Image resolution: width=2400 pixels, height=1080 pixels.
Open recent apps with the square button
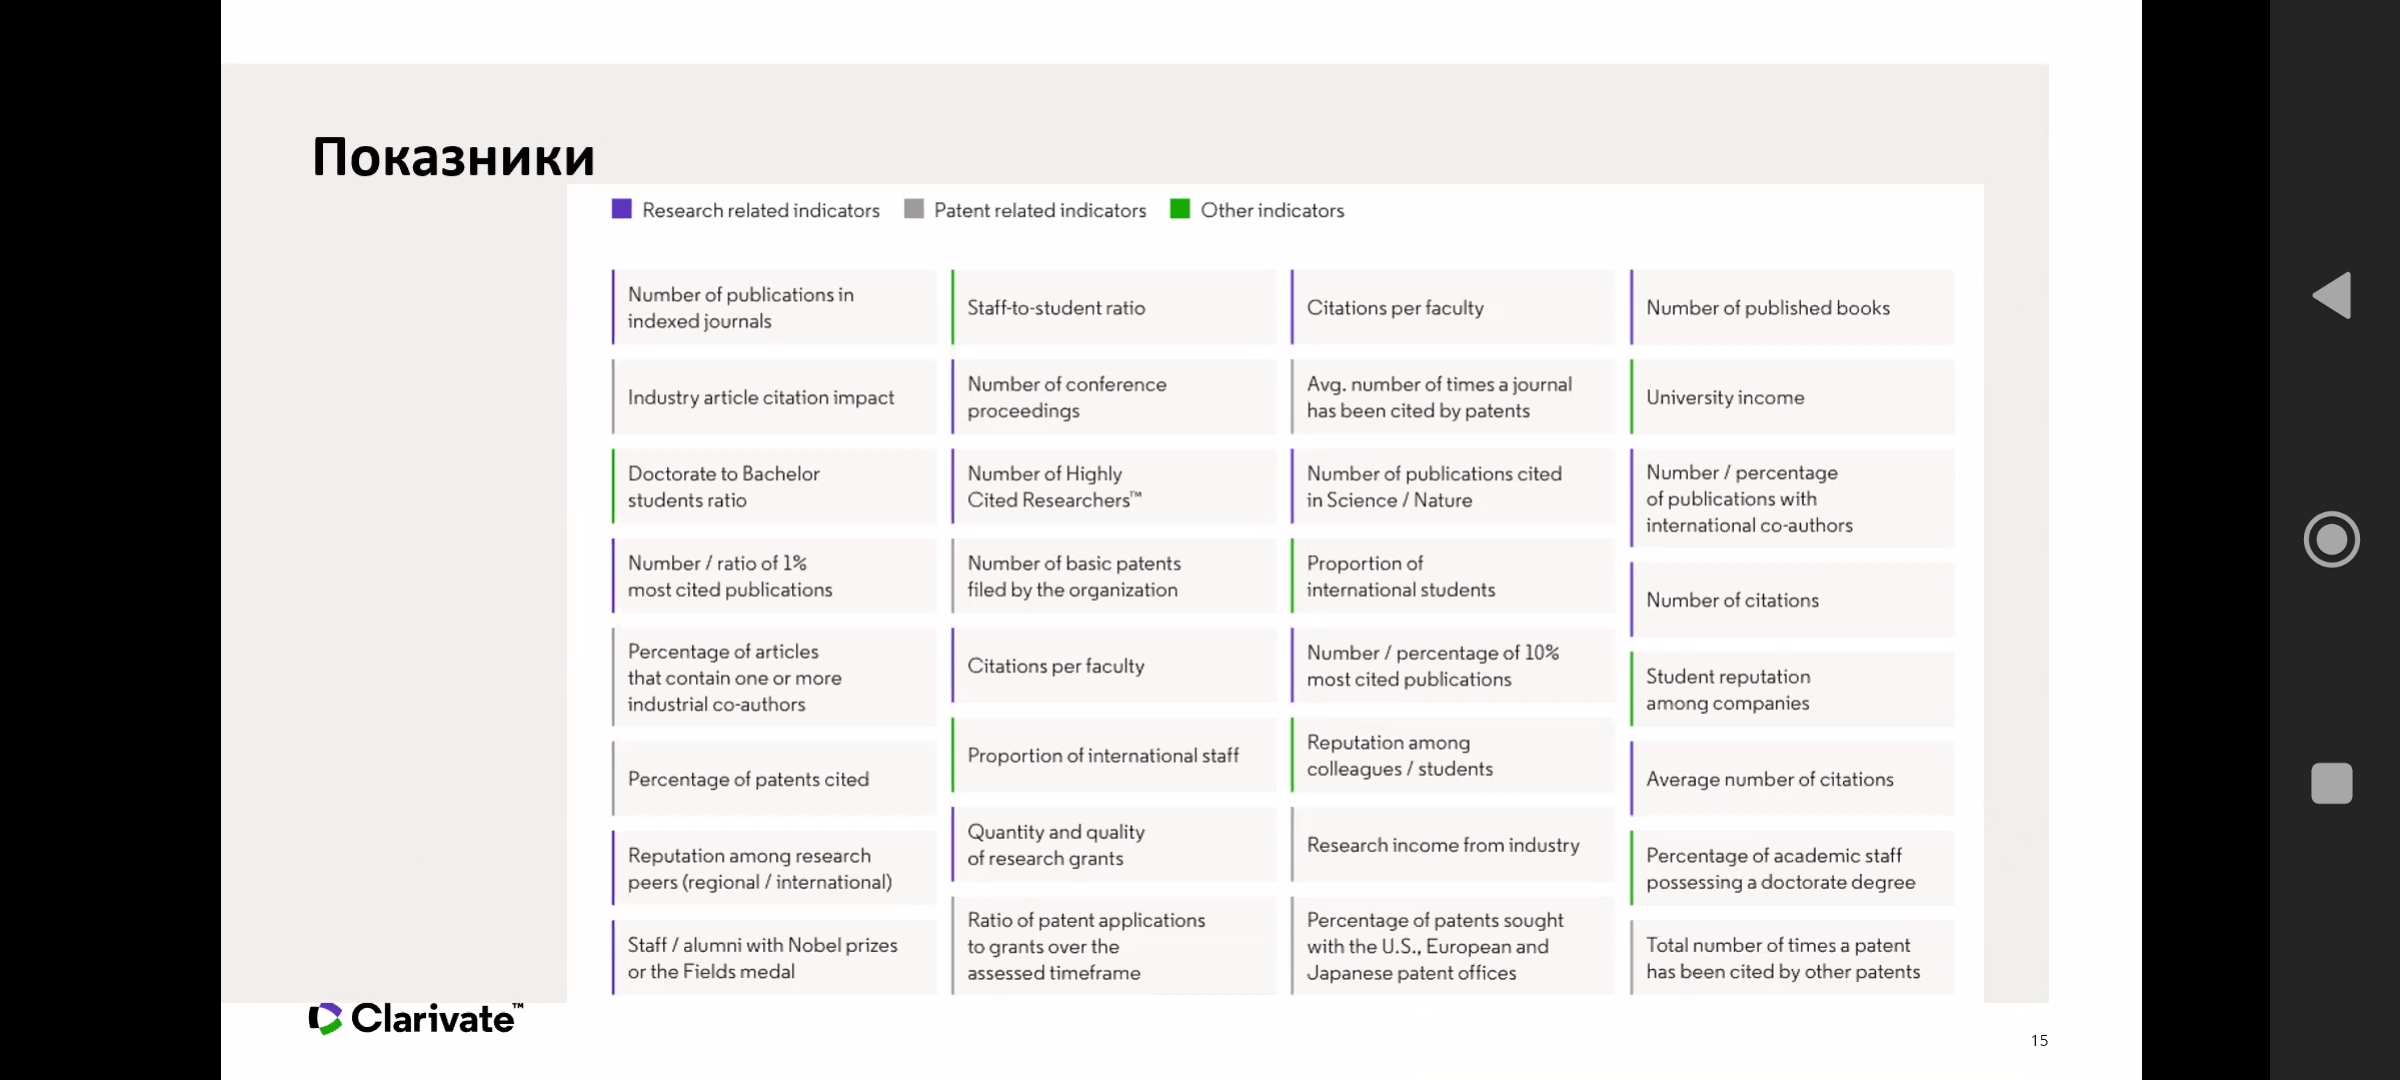click(2331, 783)
